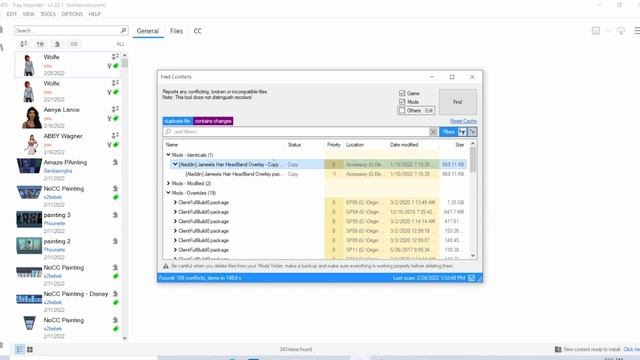
Task: Click the room icon on Amaze PAinting row
Action: pyautogui.click(x=115, y=162)
